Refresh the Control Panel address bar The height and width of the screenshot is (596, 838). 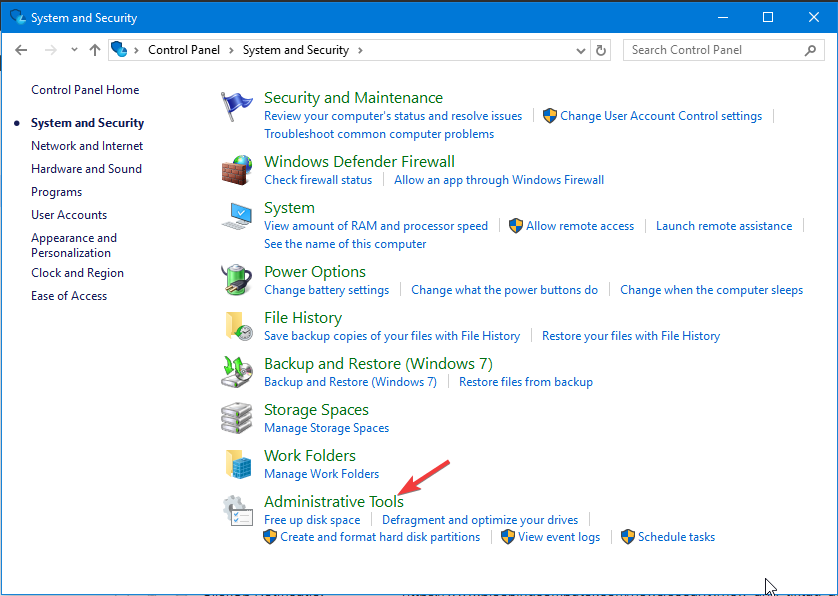[x=601, y=50]
